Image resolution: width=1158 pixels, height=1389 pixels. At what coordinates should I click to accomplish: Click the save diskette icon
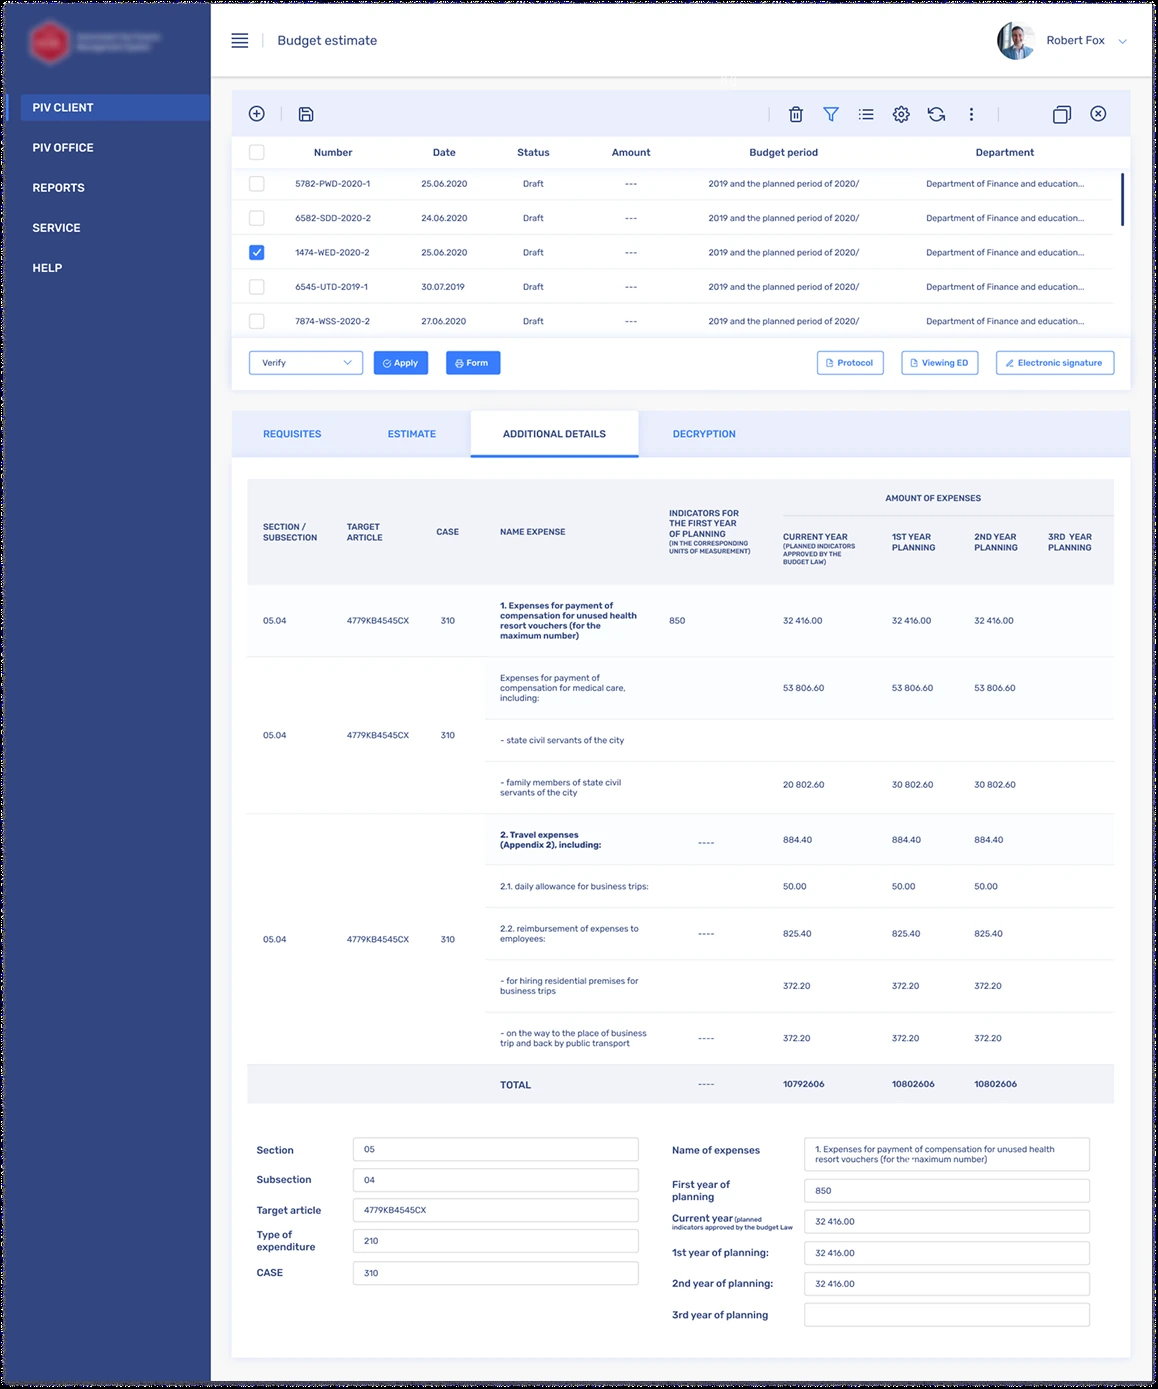click(x=306, y=114)
